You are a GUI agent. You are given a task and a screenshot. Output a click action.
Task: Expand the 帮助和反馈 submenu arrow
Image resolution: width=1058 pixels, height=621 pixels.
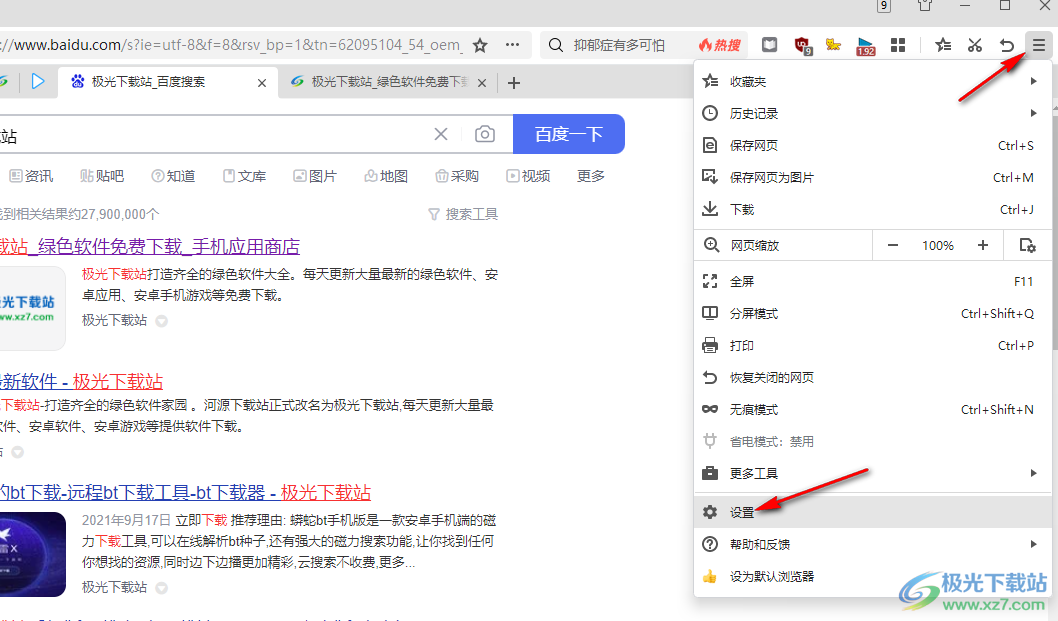1034,544
